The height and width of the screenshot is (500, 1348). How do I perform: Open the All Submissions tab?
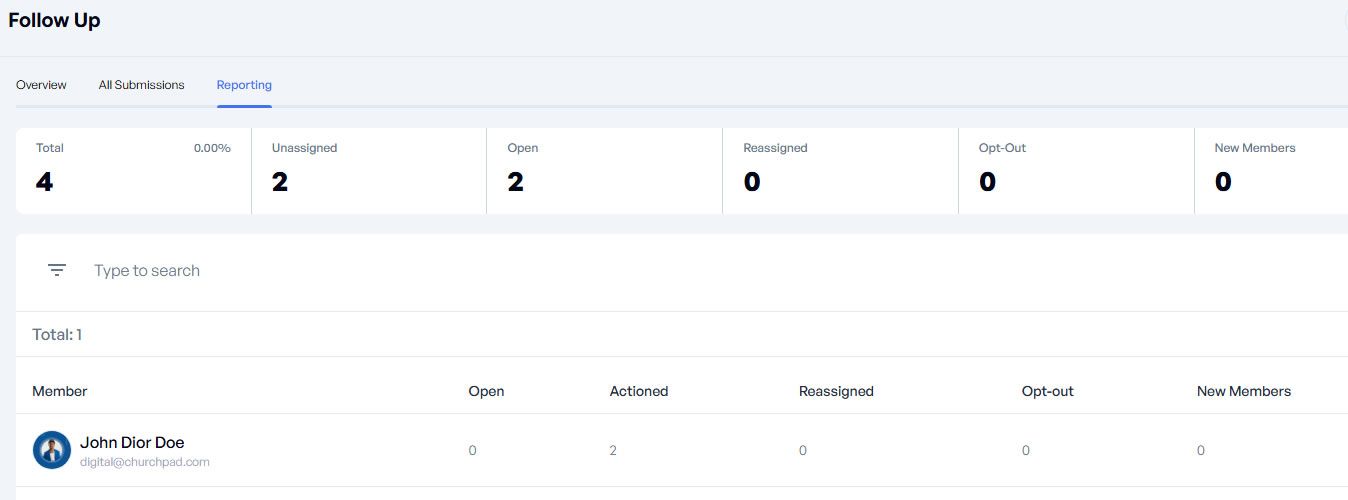coord(141,85)
